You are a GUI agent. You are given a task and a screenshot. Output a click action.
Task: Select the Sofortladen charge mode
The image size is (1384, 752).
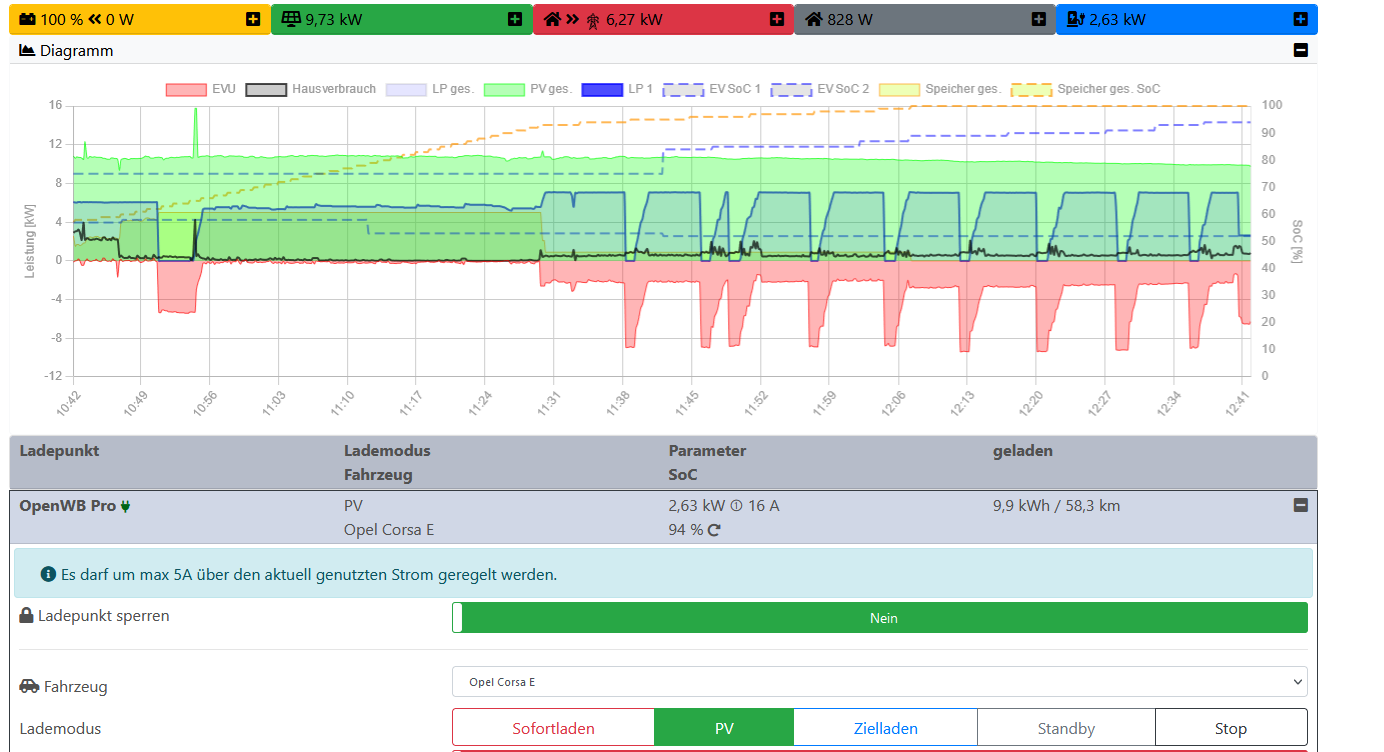point(553,728)
